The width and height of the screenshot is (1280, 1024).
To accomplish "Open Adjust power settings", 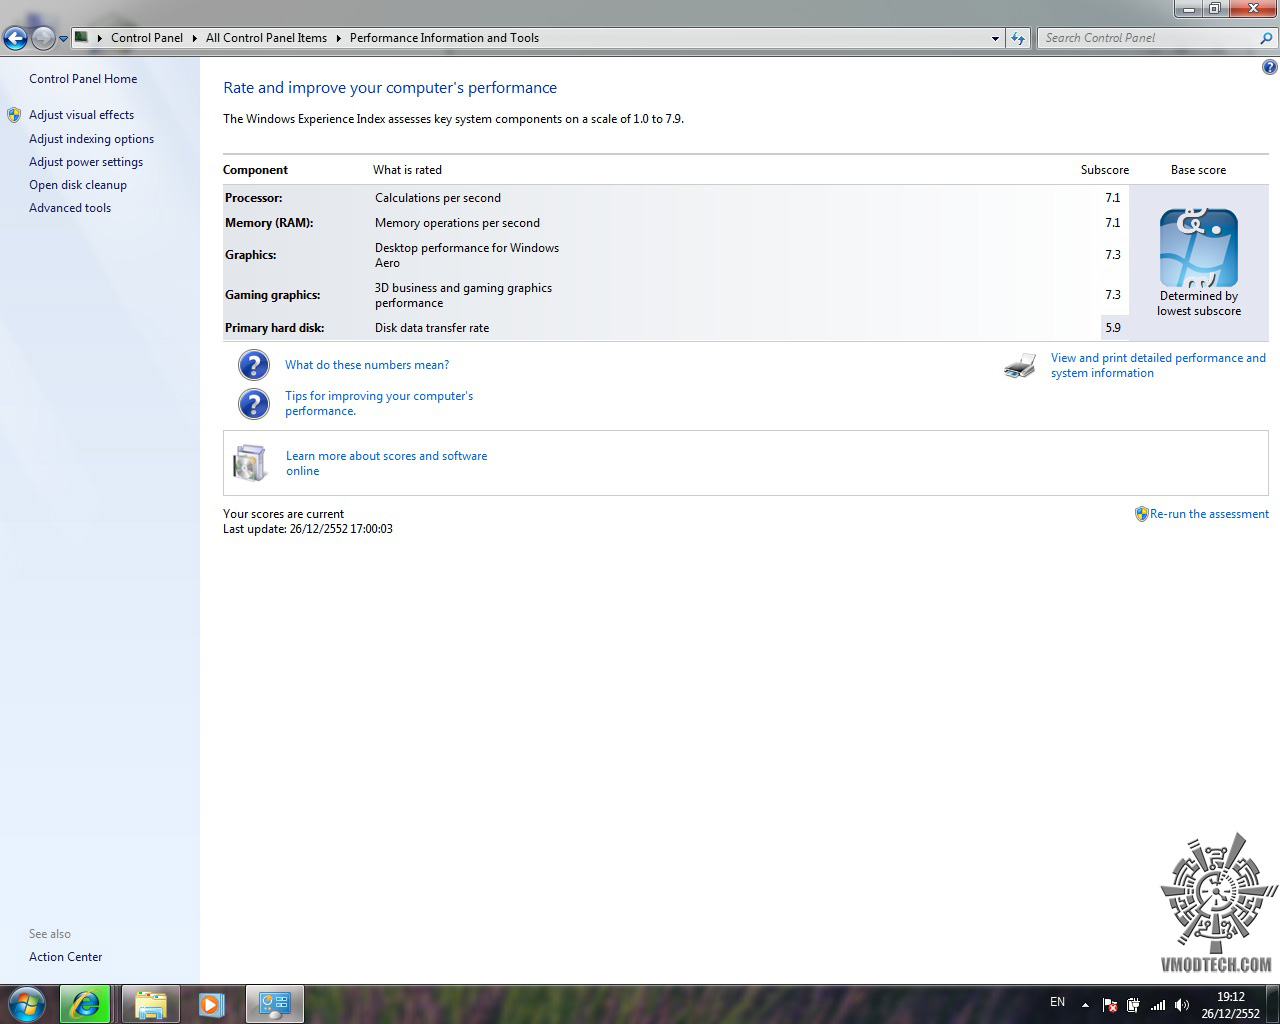I will (86, 162).
